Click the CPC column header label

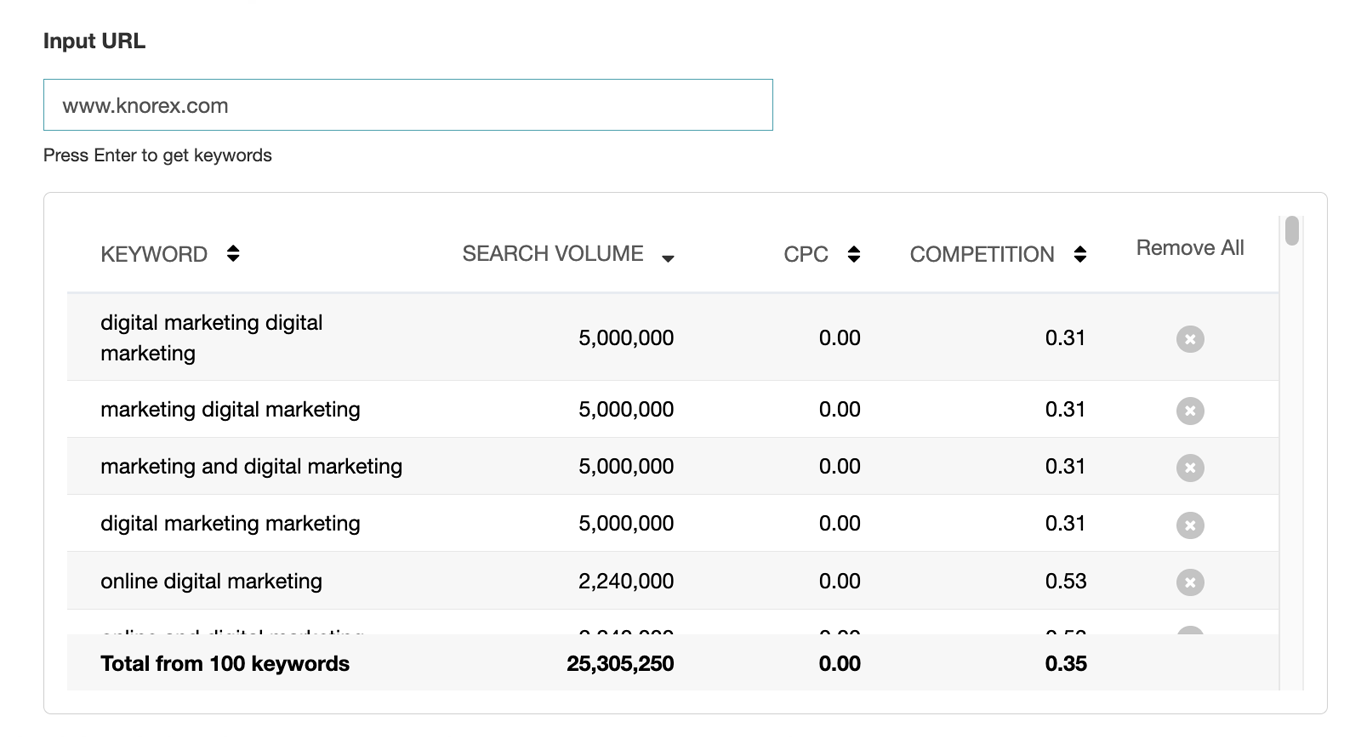[x=805, y=254]
